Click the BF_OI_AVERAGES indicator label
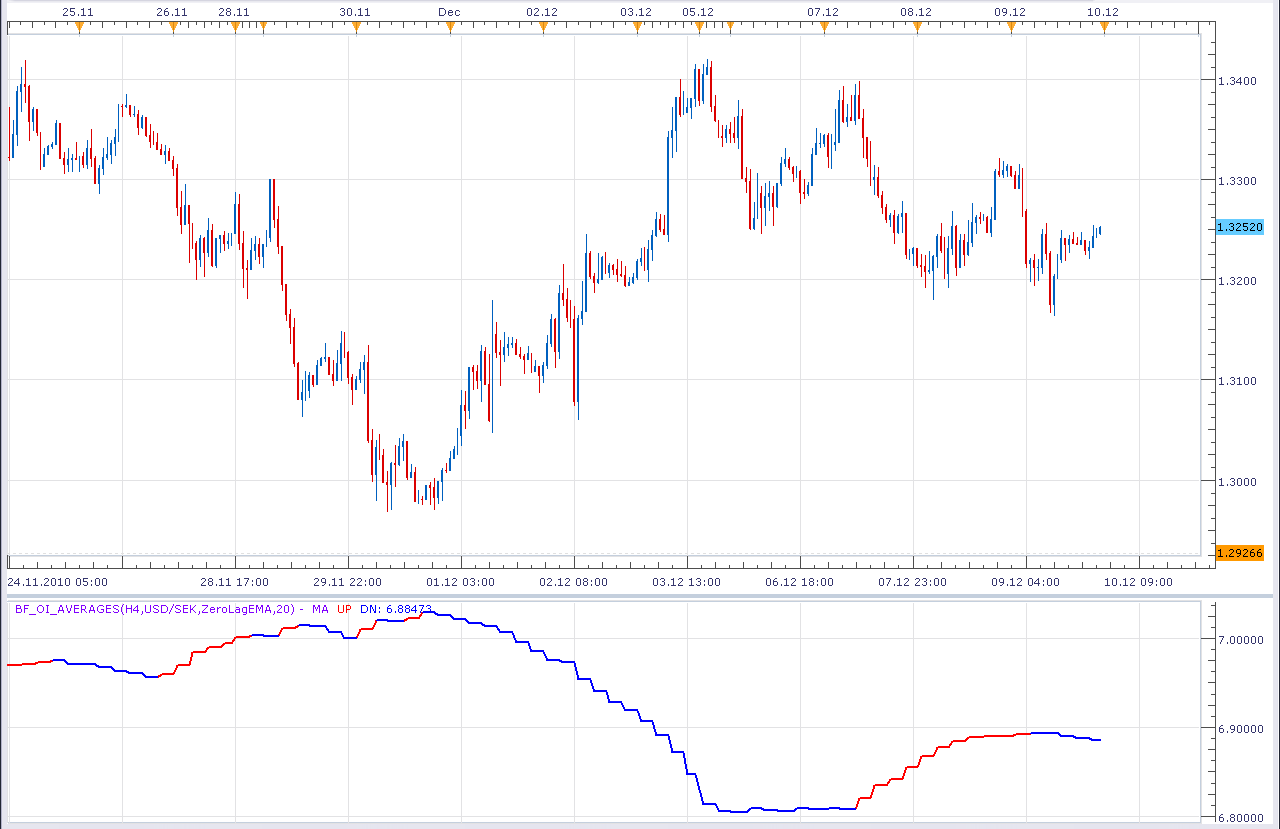The width and height of the screenshot is (1280, 829). (x=155, y=608)
